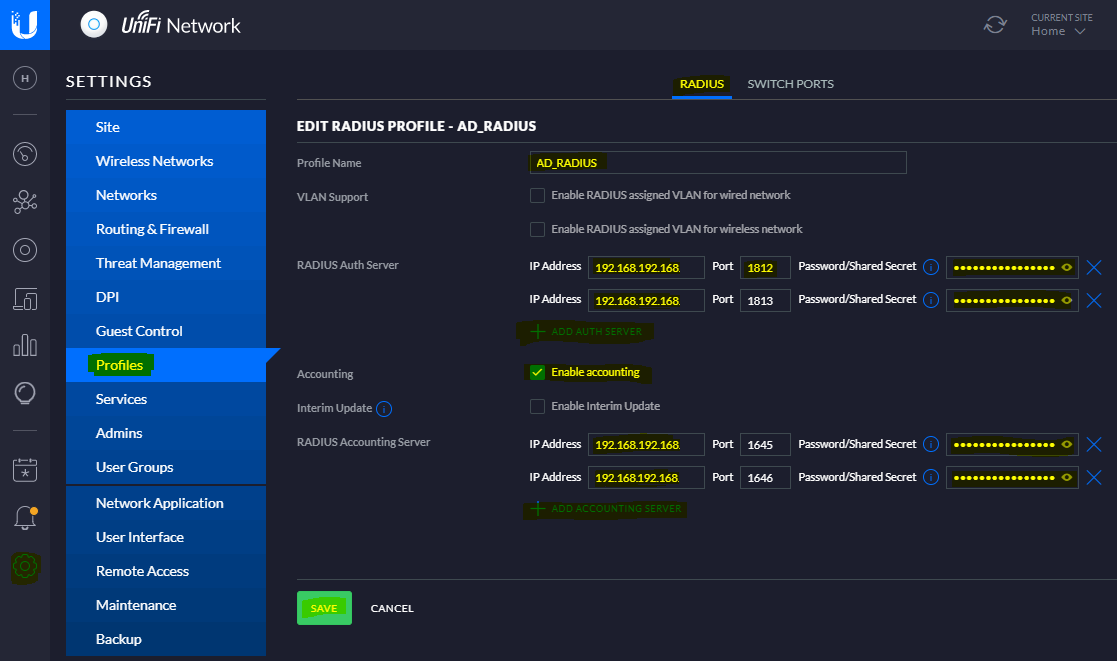
Task: Click the refresh icon in top bar
Action: (x=995, y=25)
